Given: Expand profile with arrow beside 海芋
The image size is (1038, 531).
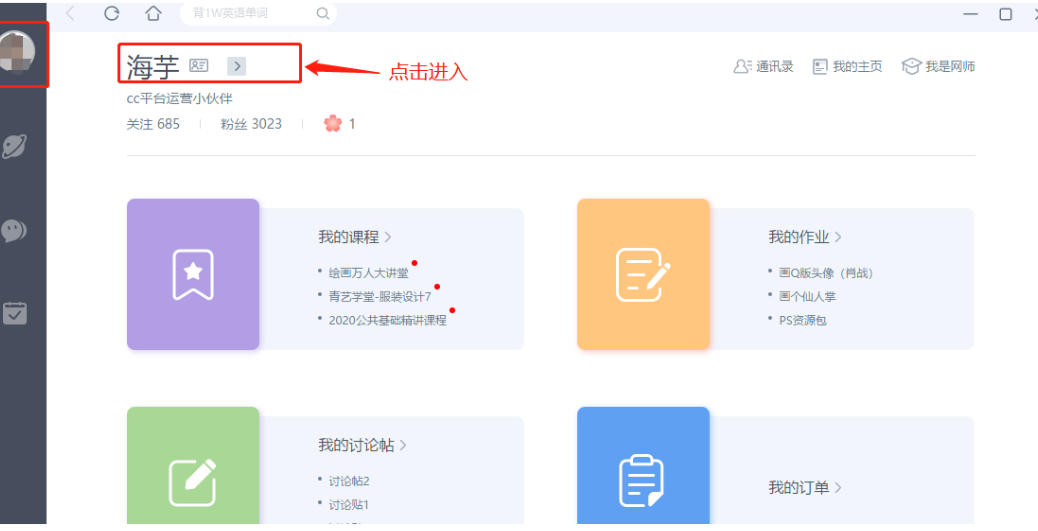Looking at the screenshot, I should click(236, 66).
